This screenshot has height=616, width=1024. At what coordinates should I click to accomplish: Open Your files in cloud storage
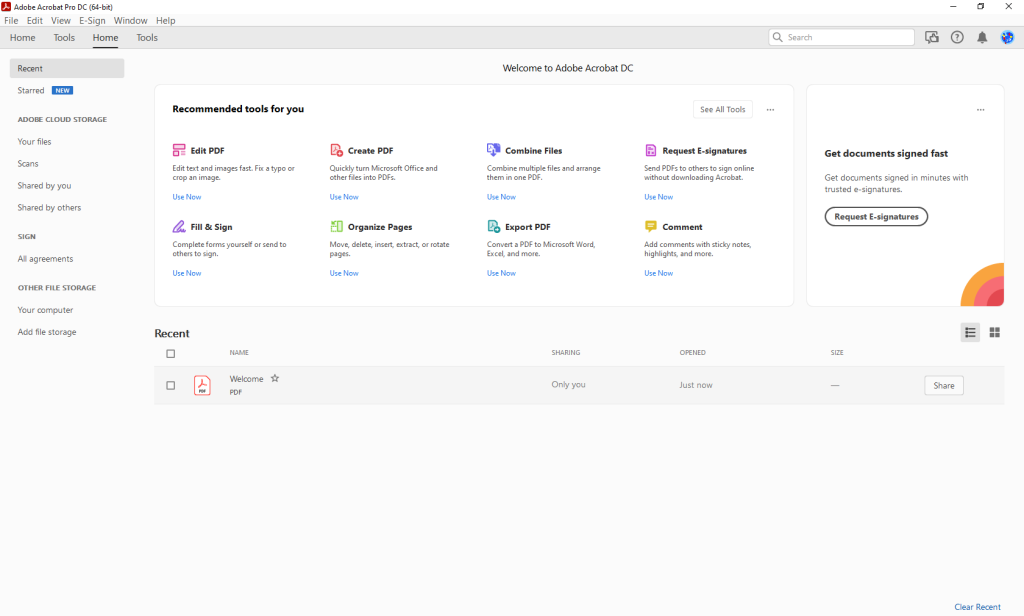(x=34, y=141)
